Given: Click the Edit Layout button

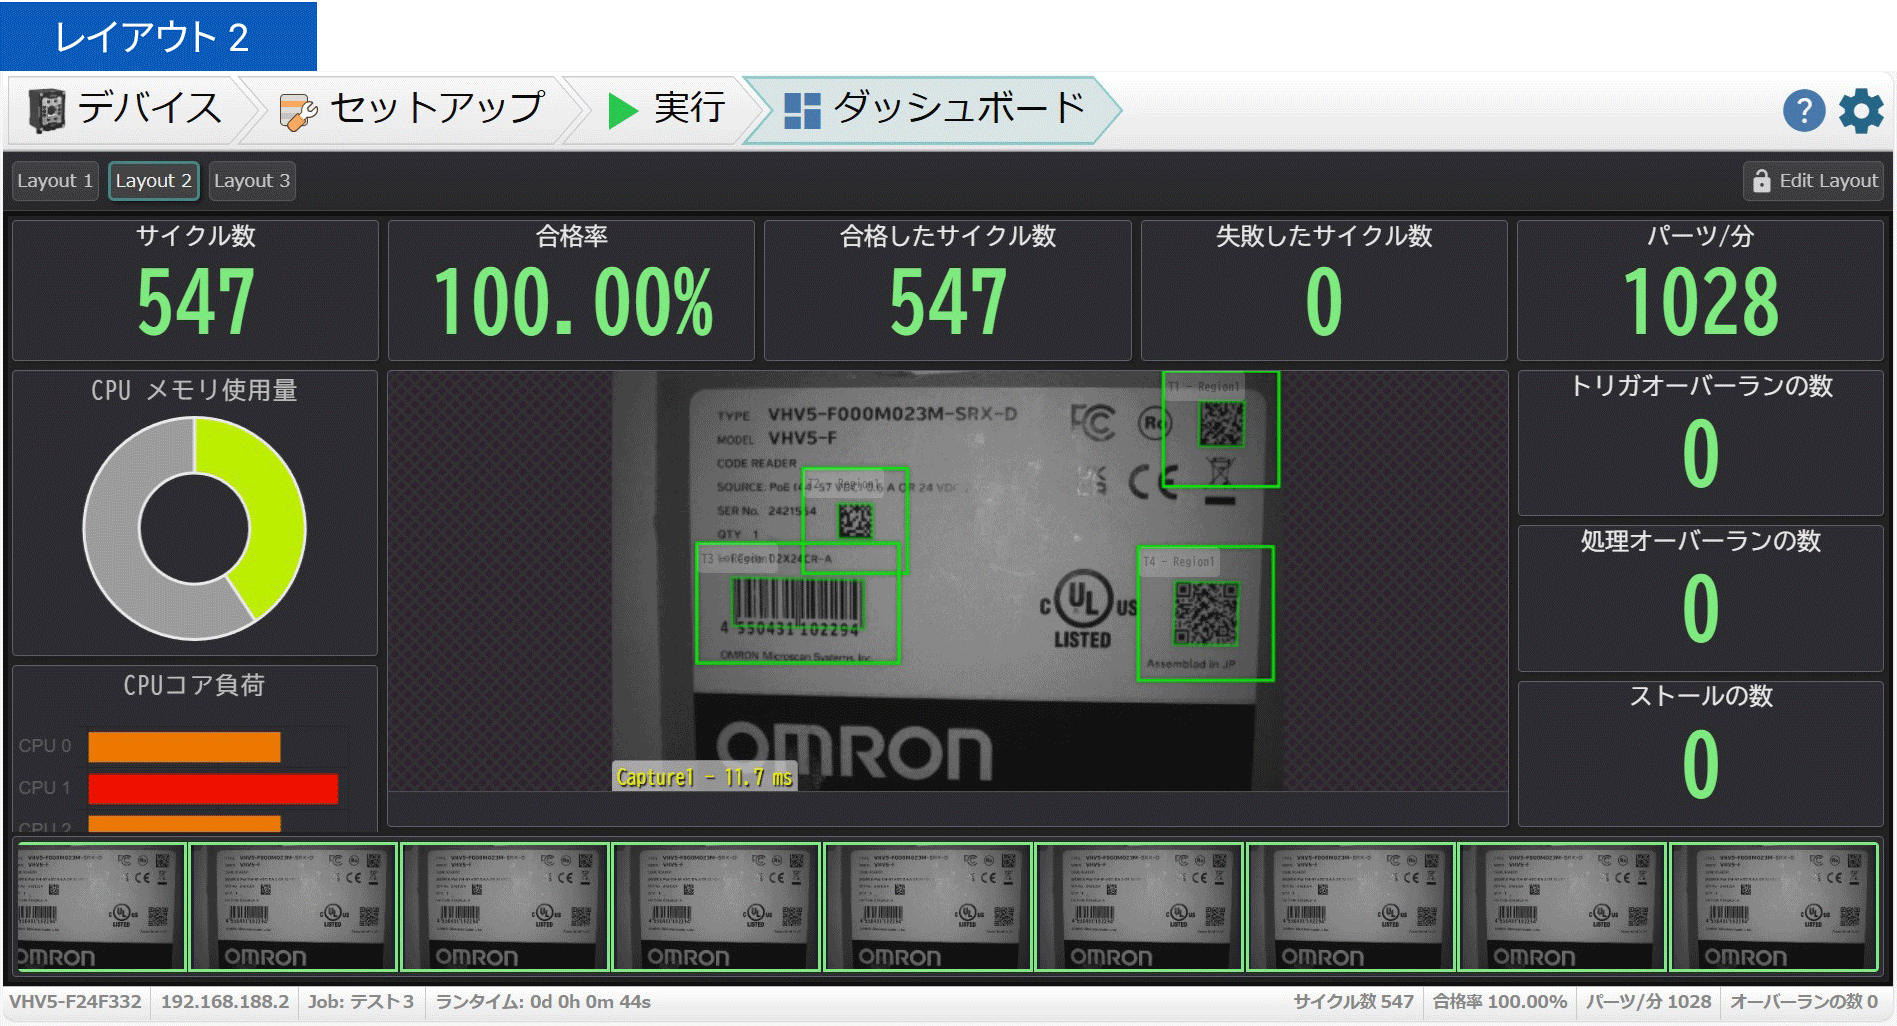Looking at the screenshot, I should pyautogui.click(x=1813, y=181).
